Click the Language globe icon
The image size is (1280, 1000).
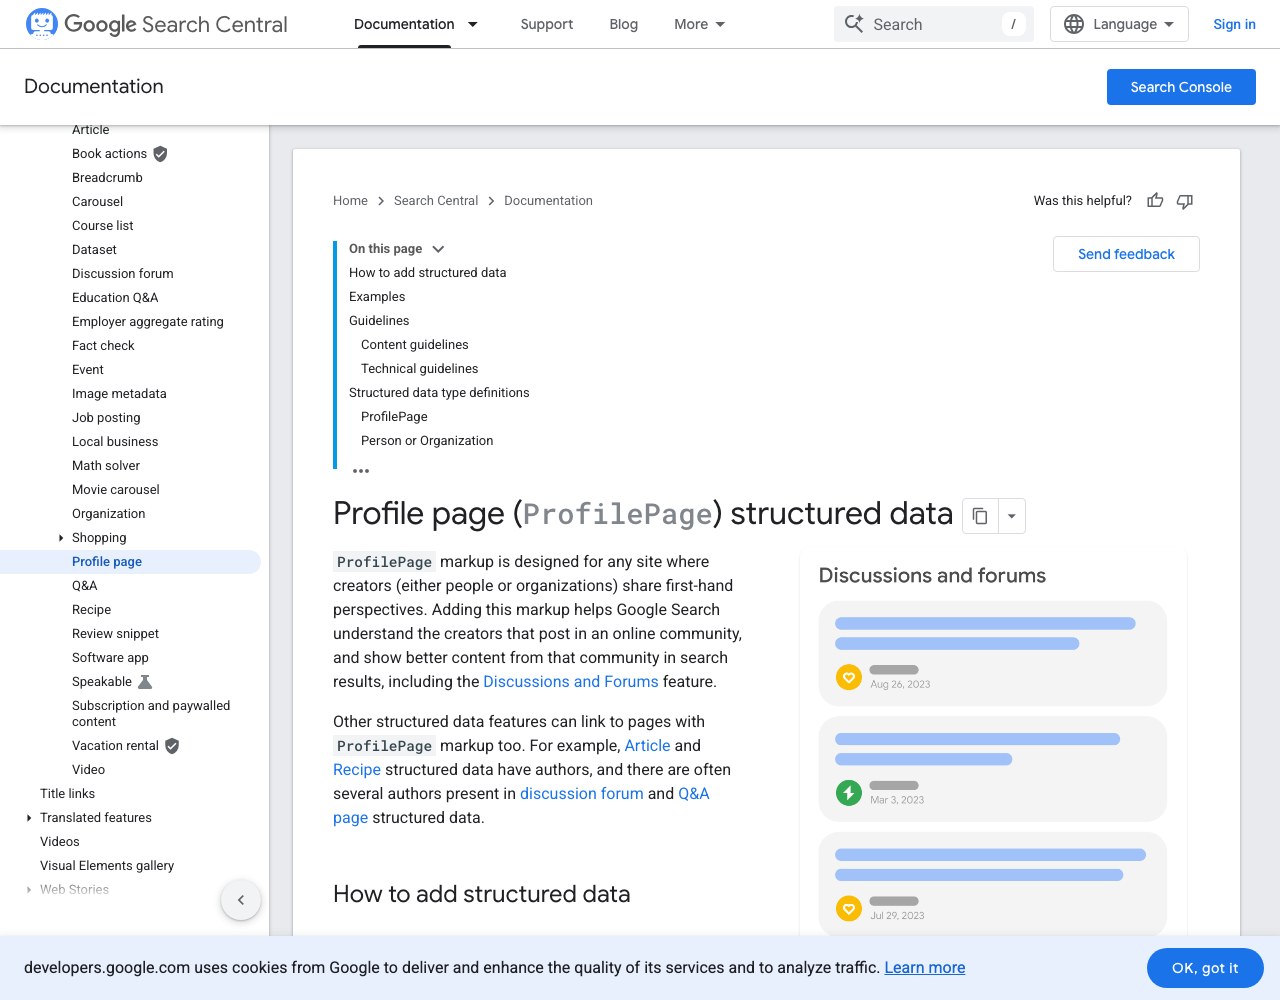point(1074,24)
